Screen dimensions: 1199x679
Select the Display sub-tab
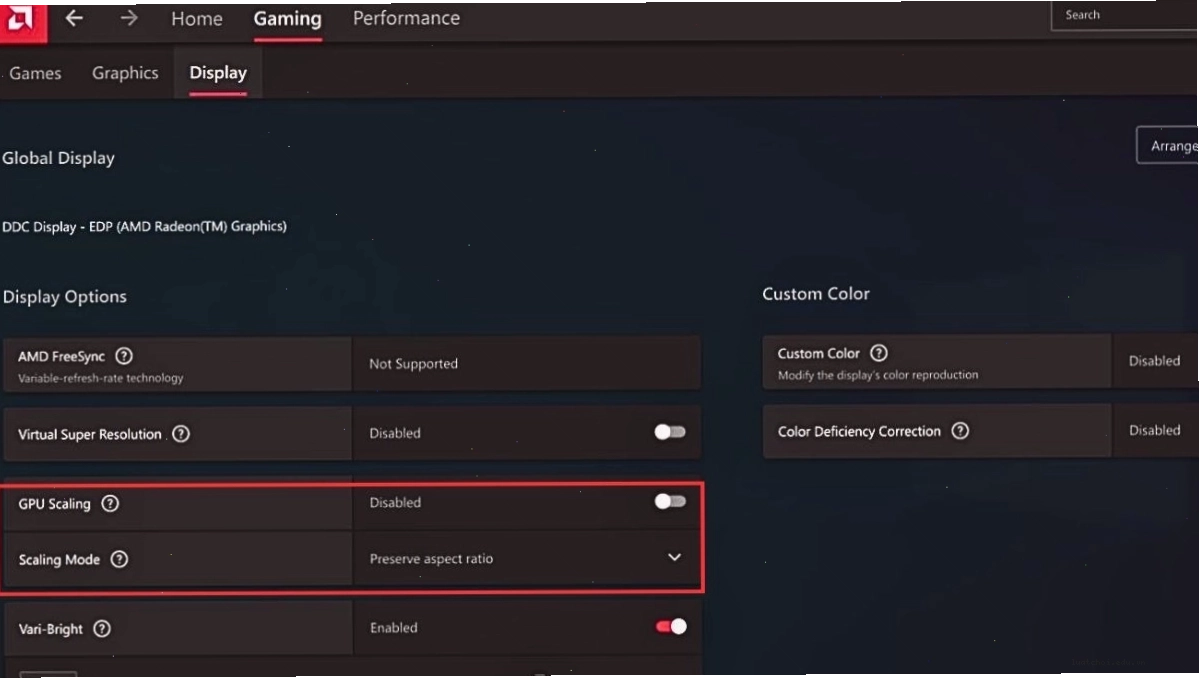218,73
